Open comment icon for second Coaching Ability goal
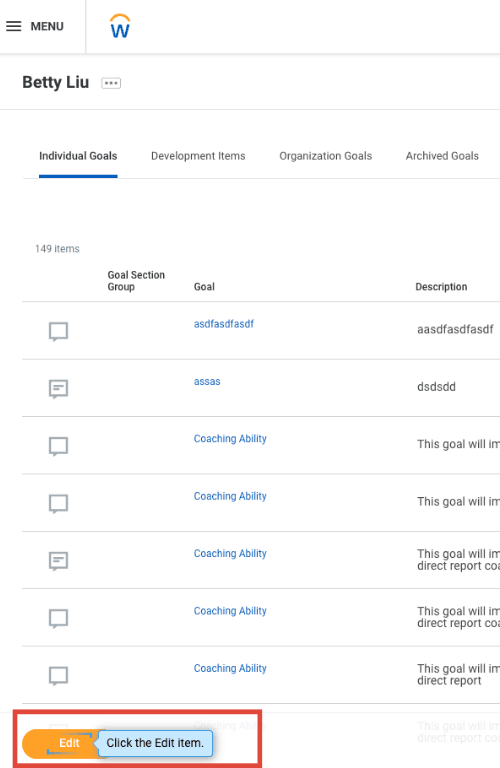The image size is (500, 768). (58, 504)
